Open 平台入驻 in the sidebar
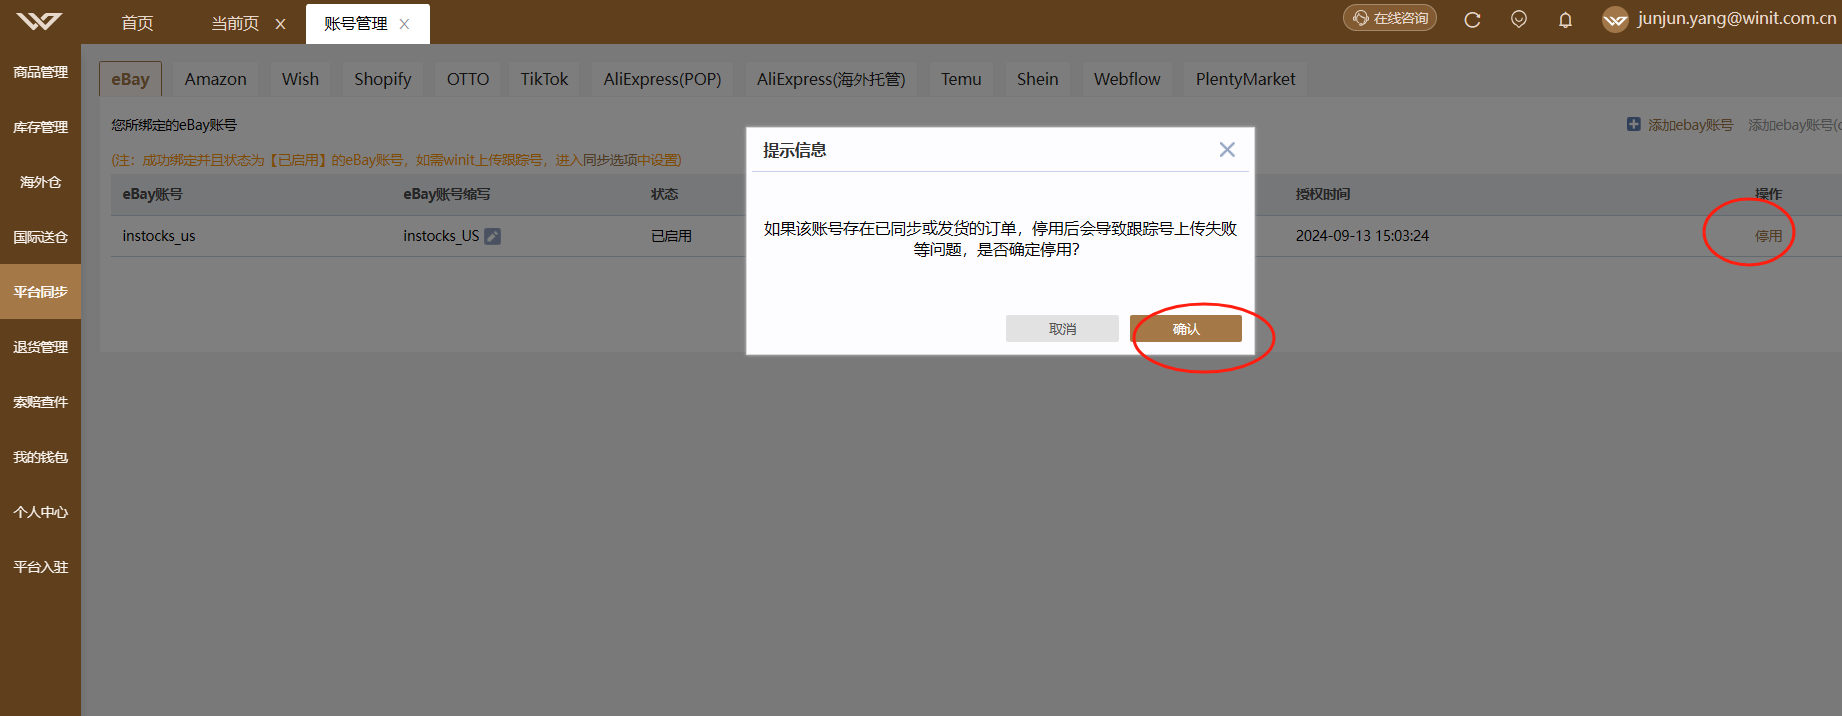This screenshot has height=716, width=1842. [x=40, y=567]
